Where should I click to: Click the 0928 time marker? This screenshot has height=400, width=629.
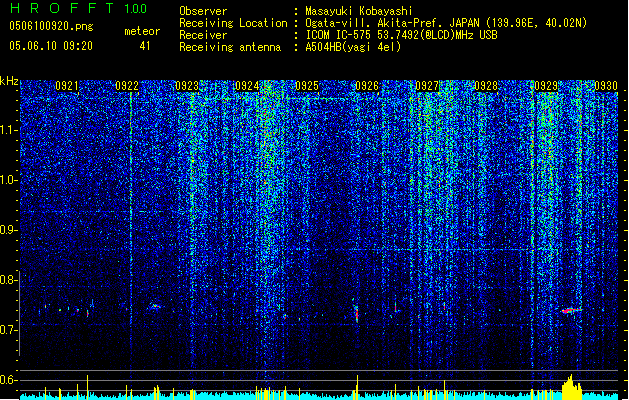486,86
